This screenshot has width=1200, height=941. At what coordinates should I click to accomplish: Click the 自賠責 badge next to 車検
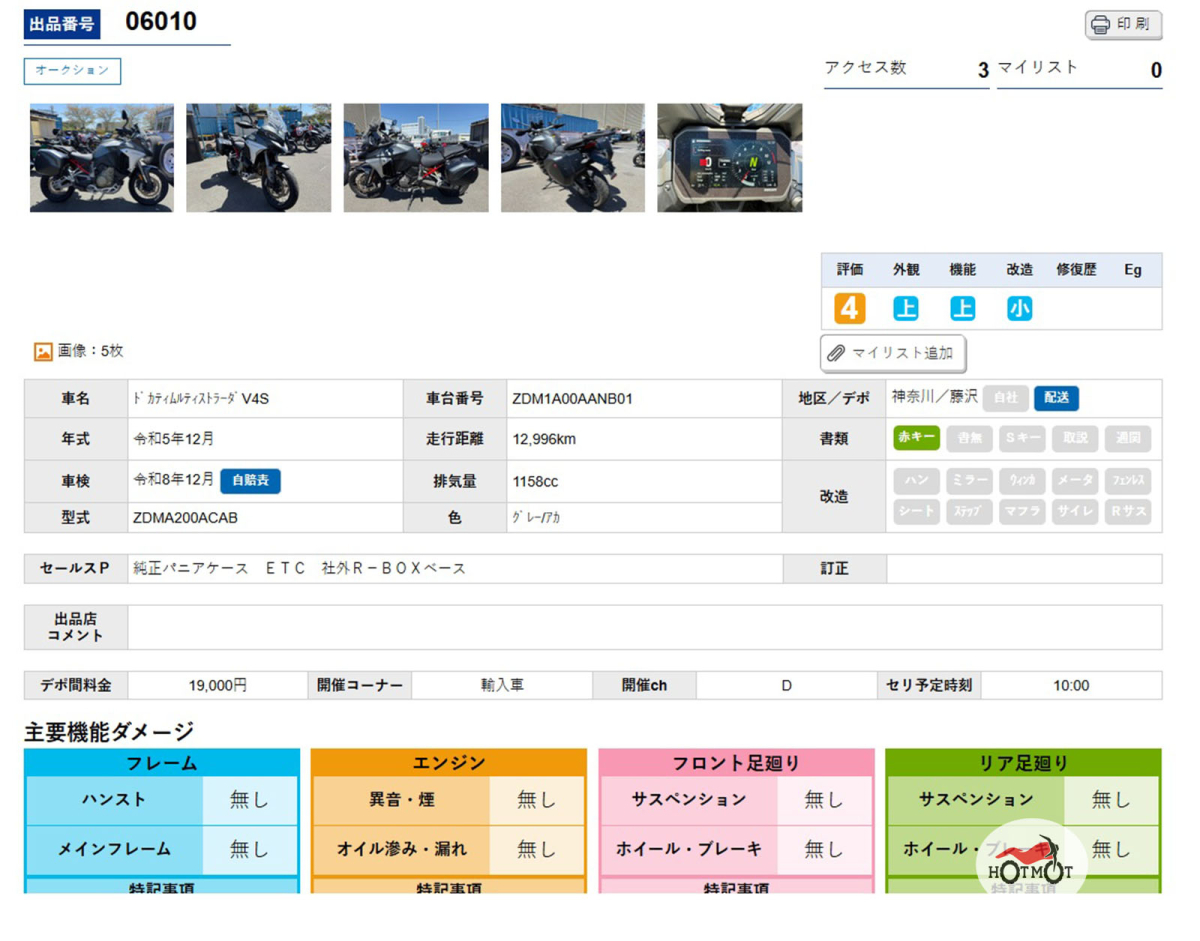click(x=250, y=481)
